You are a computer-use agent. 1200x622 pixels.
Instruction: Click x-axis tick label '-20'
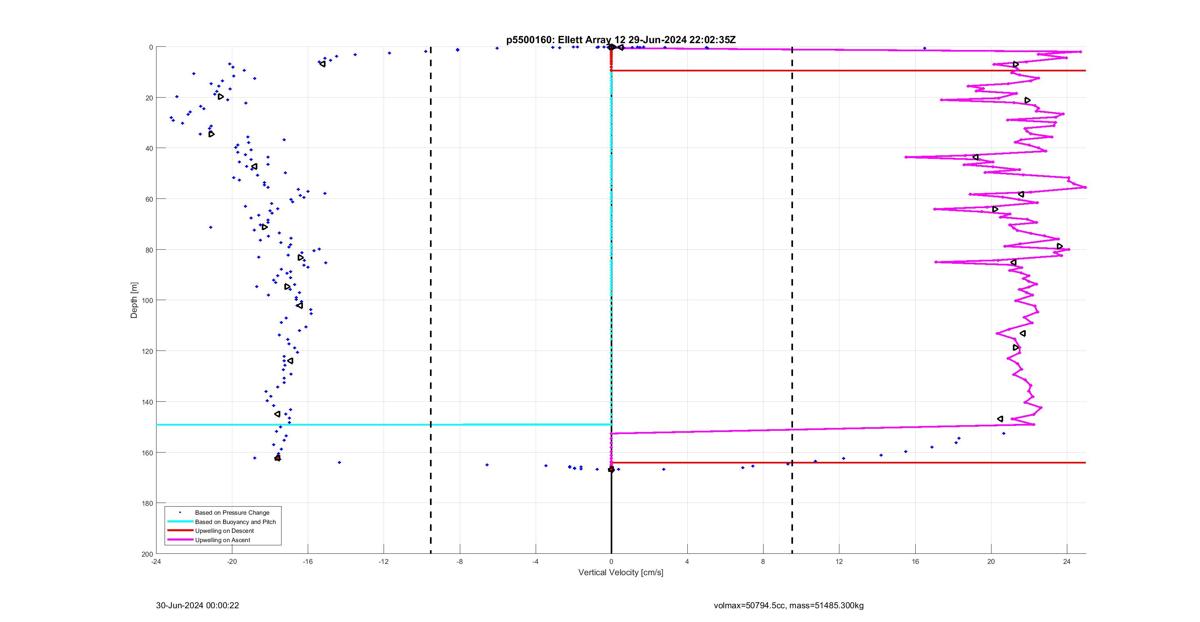click(232, 562)
